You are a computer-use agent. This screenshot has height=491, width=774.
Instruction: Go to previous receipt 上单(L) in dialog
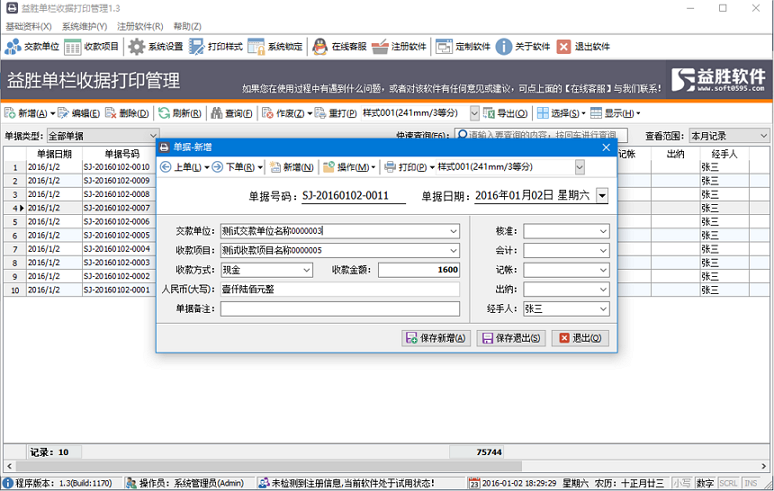[x=181, y=167]
